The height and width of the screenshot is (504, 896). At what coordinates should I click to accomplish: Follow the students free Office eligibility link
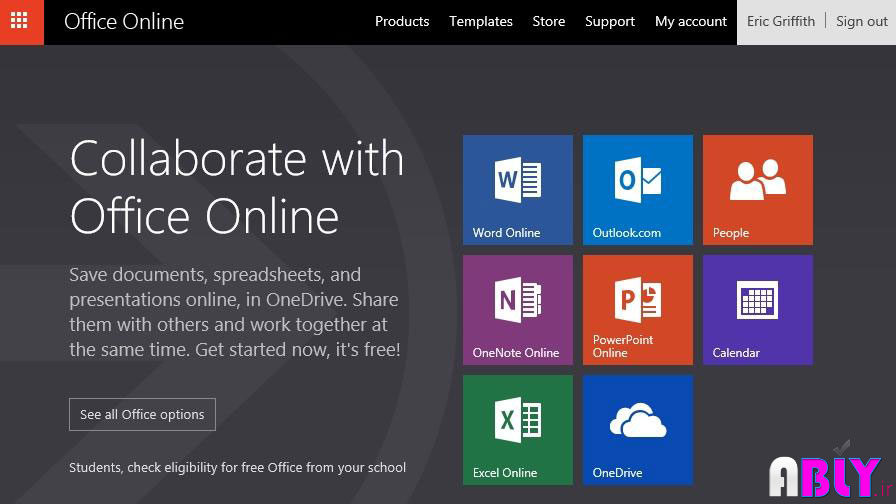point(238,467)
